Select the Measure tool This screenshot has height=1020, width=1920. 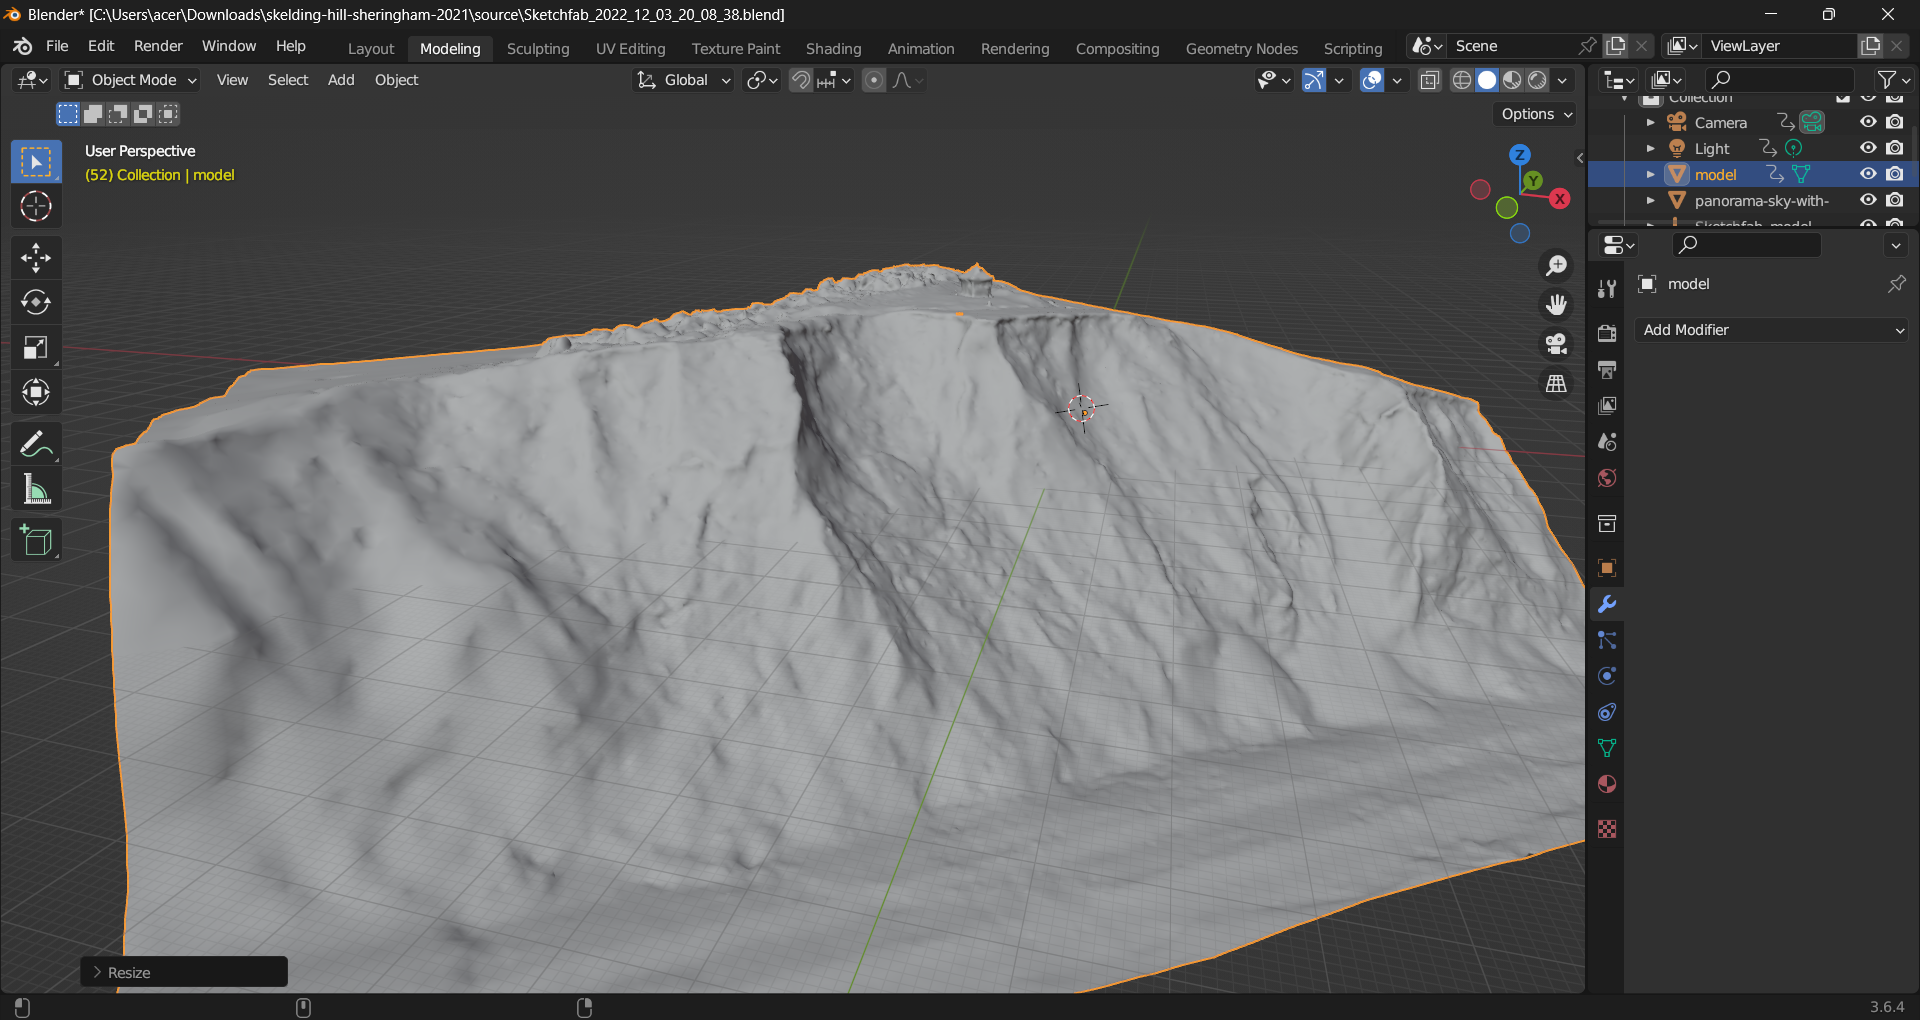36,489
